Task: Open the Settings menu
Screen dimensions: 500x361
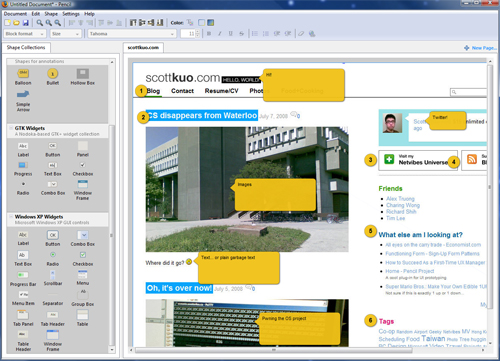Action: click(x=71, y=14)
